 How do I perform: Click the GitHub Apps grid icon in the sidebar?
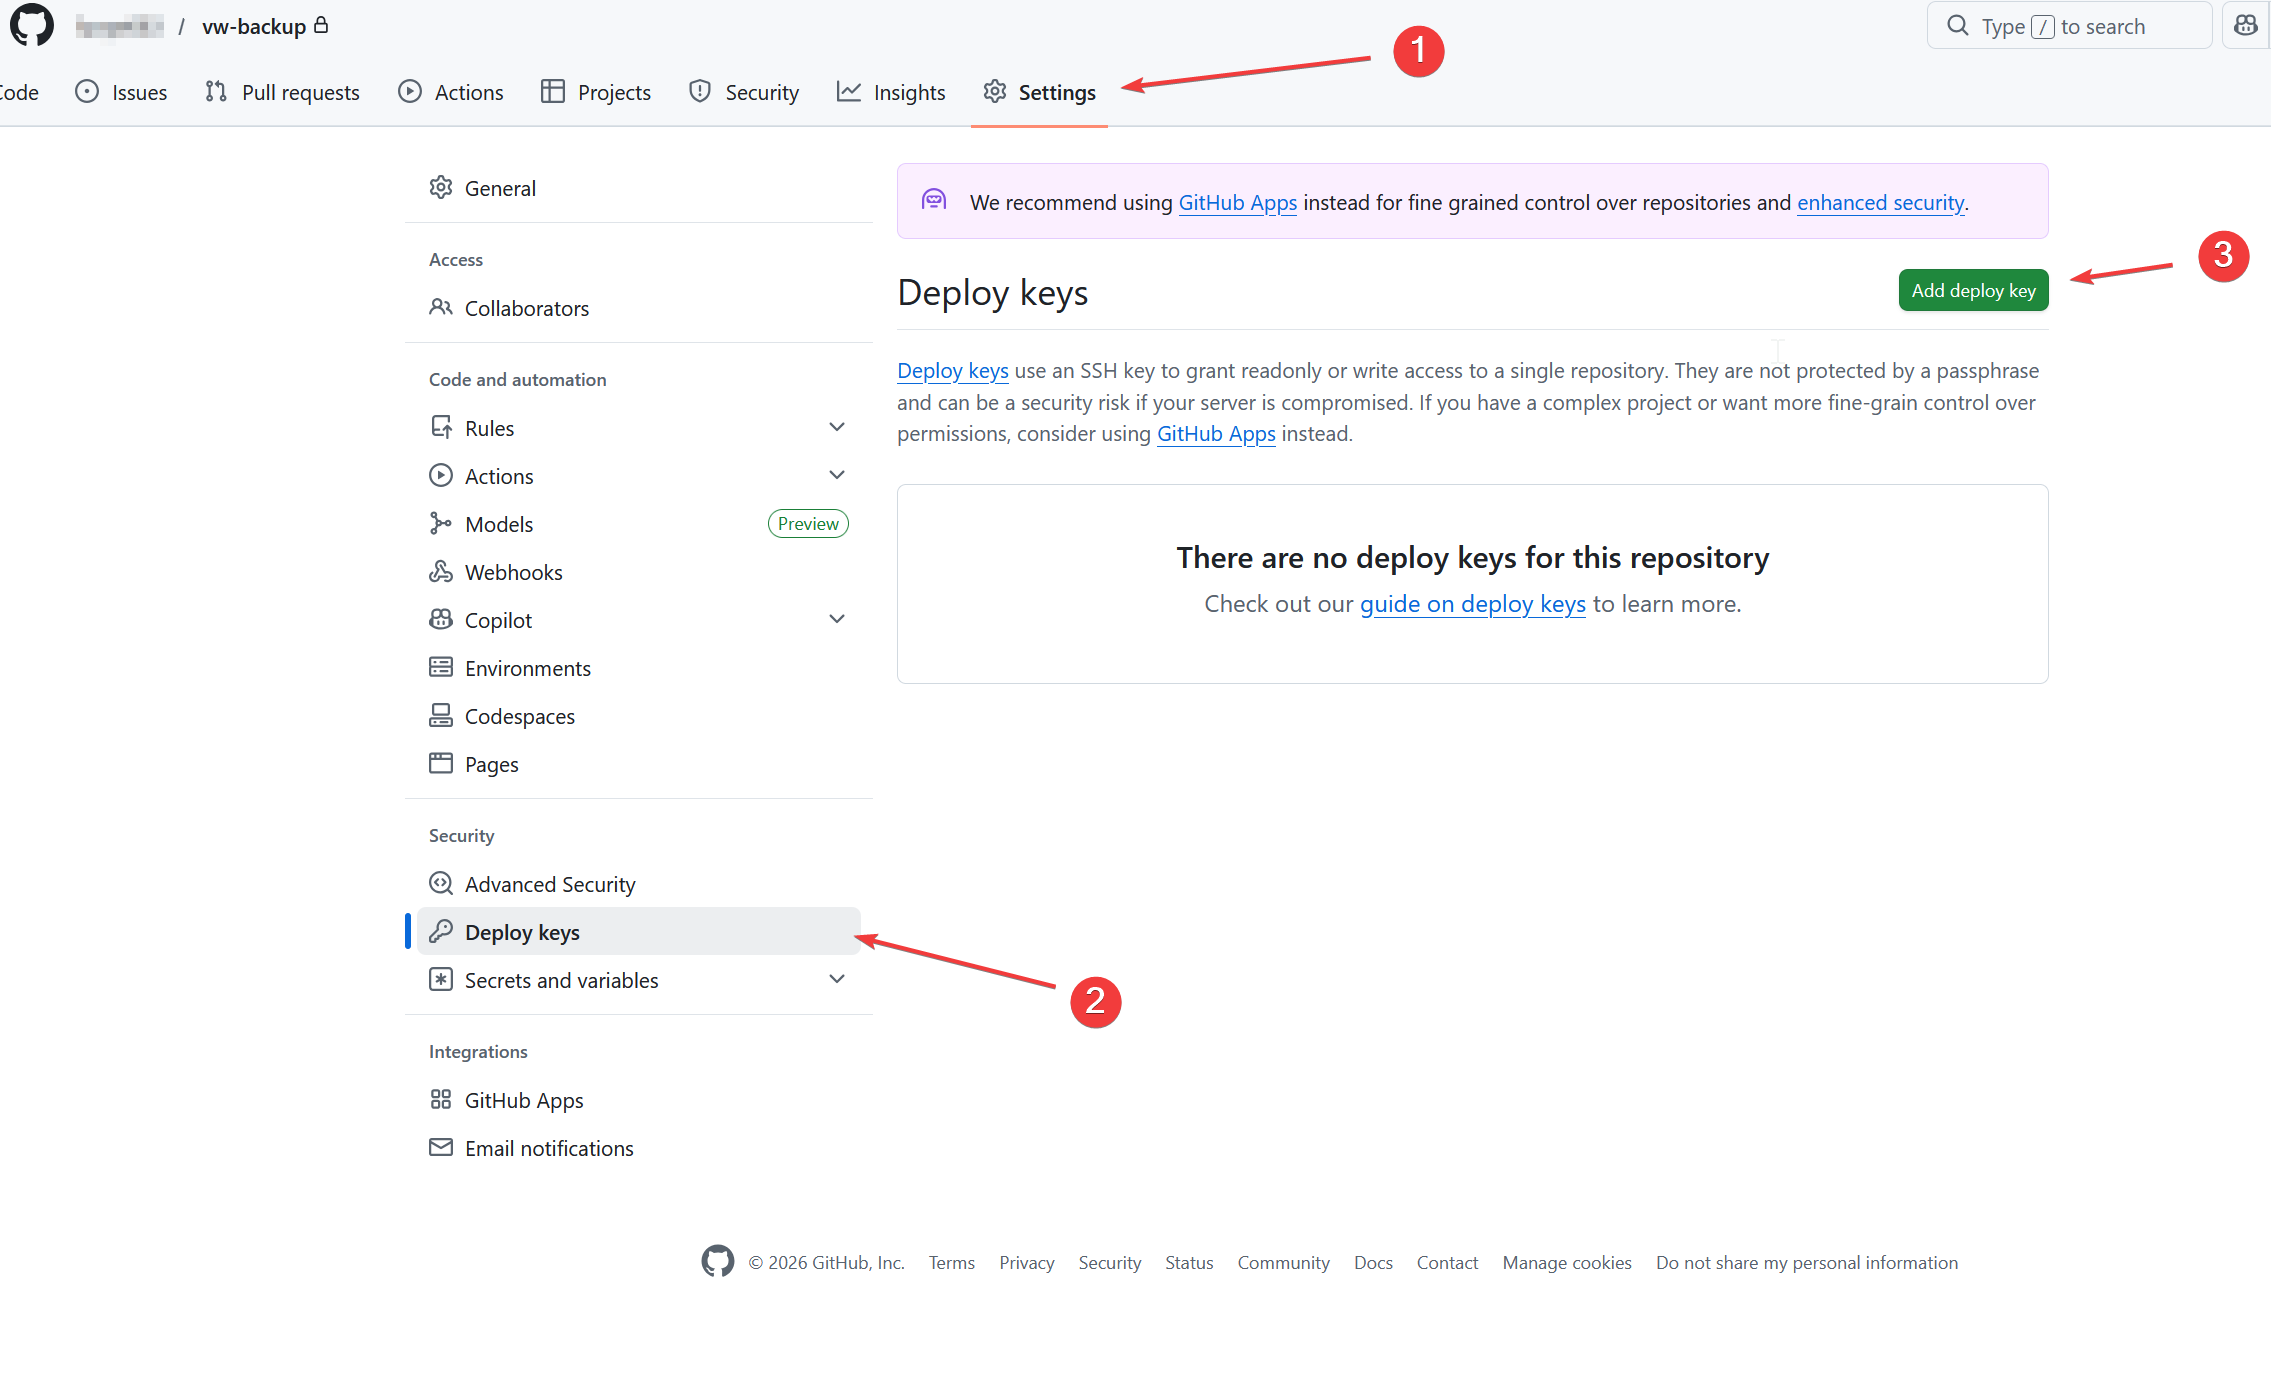click(x=441, y=1100)
